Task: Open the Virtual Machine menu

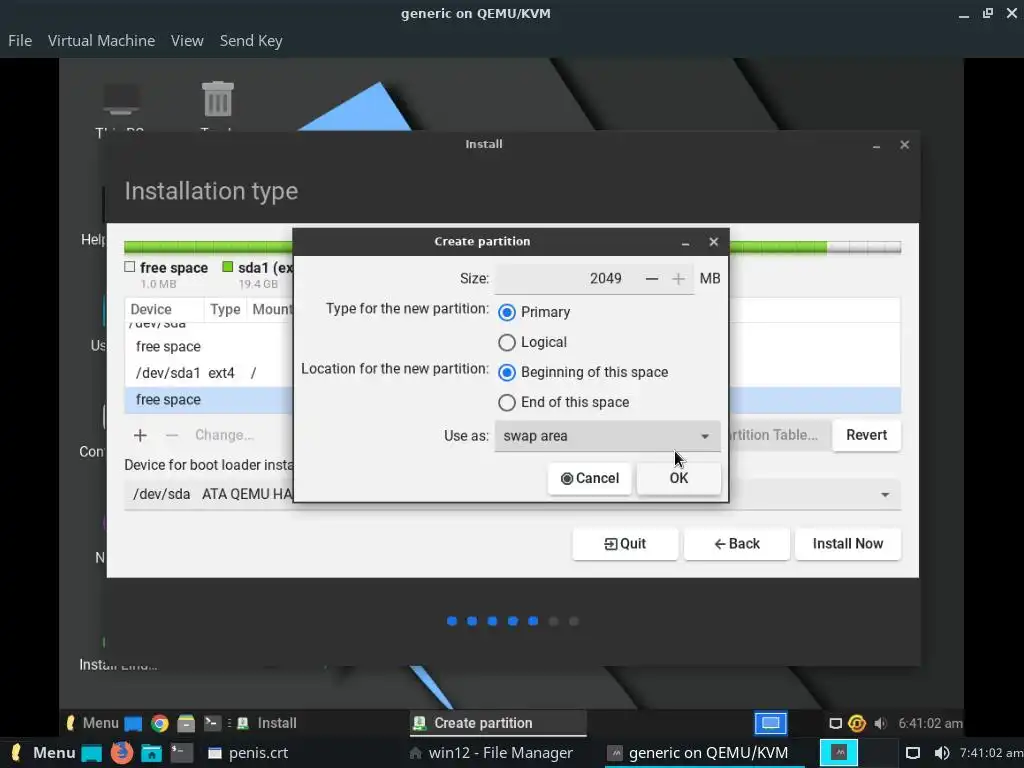Action: pos(101,40)
